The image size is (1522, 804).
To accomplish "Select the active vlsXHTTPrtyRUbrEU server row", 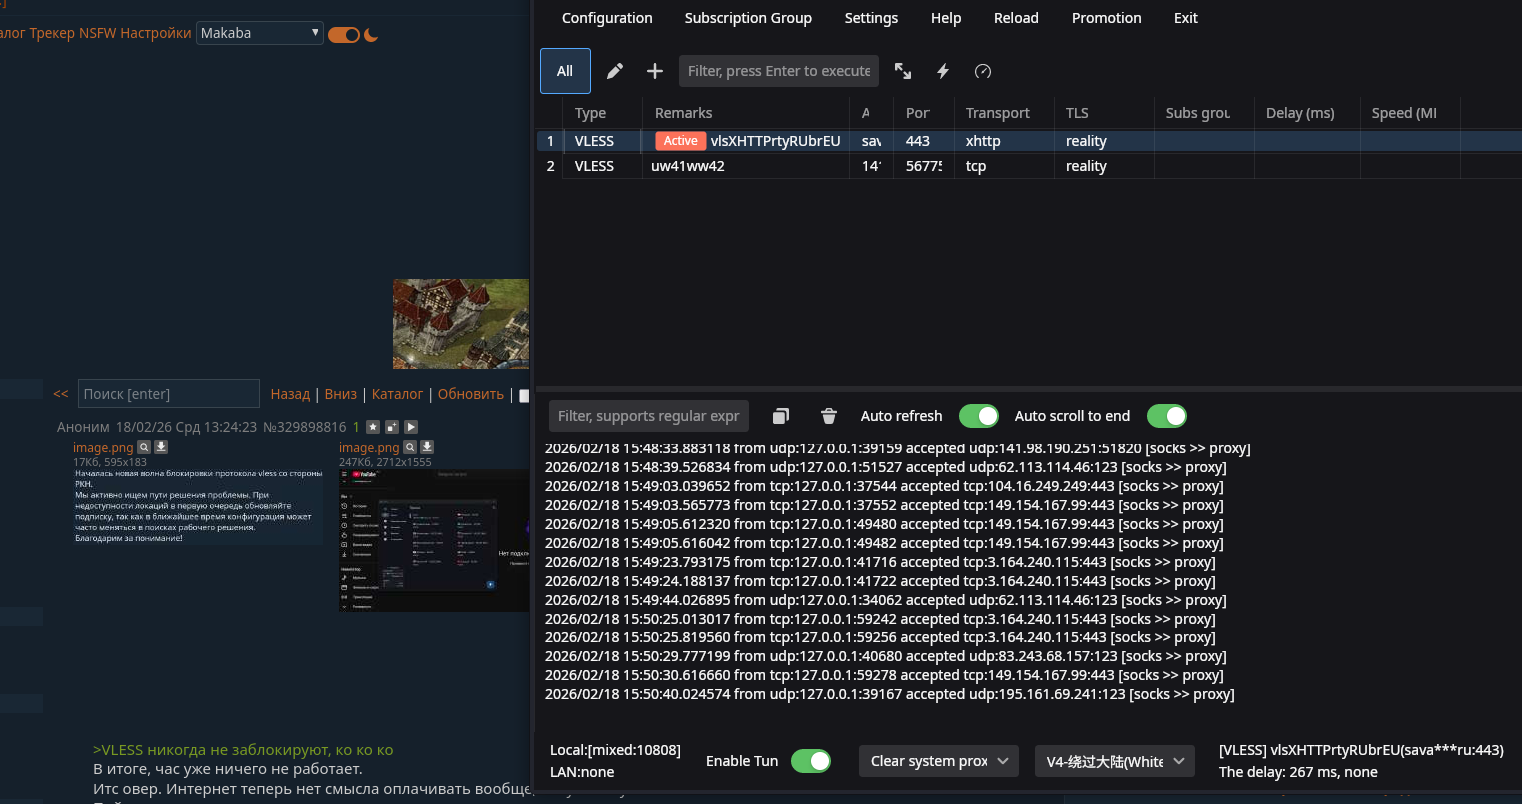I will click(1029, 141).
